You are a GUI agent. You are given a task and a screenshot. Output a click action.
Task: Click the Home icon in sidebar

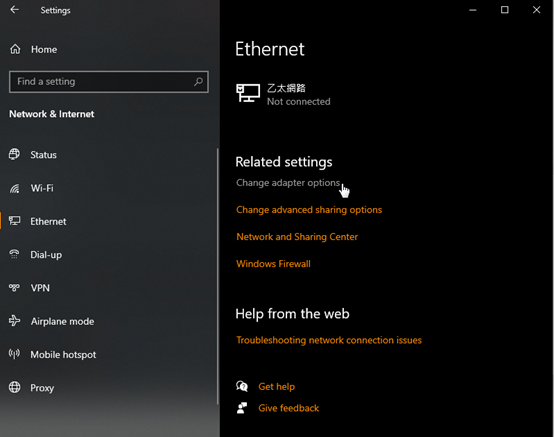coord(15,49)
